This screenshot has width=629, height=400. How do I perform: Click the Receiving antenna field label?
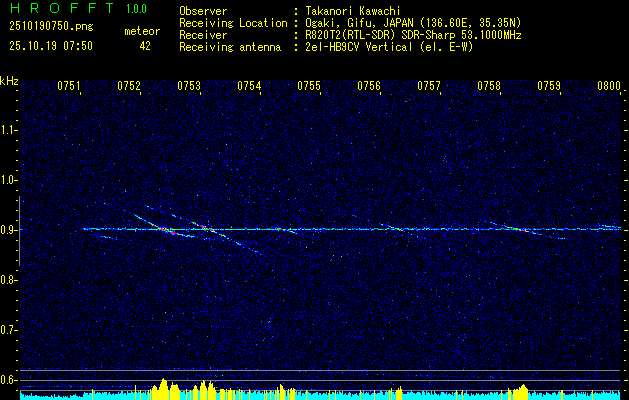point(230,47)
